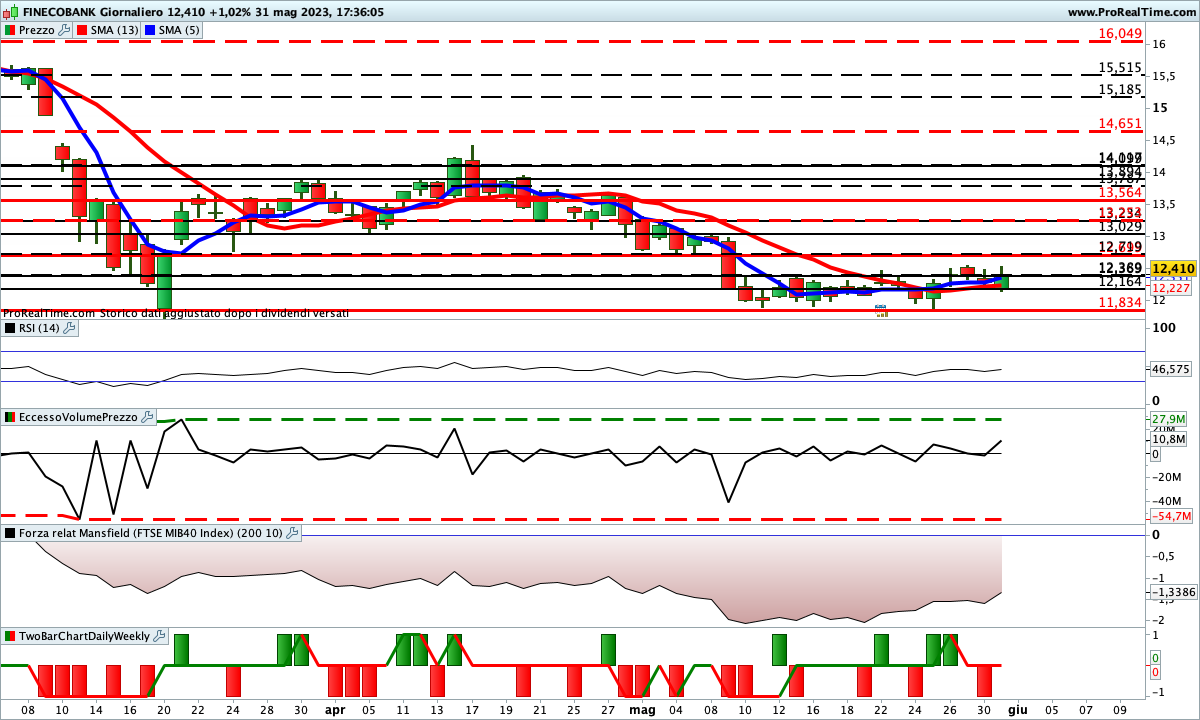Open the www.ProRealTime.com link
This screenshot has width=1200, height=720.
1132,12
